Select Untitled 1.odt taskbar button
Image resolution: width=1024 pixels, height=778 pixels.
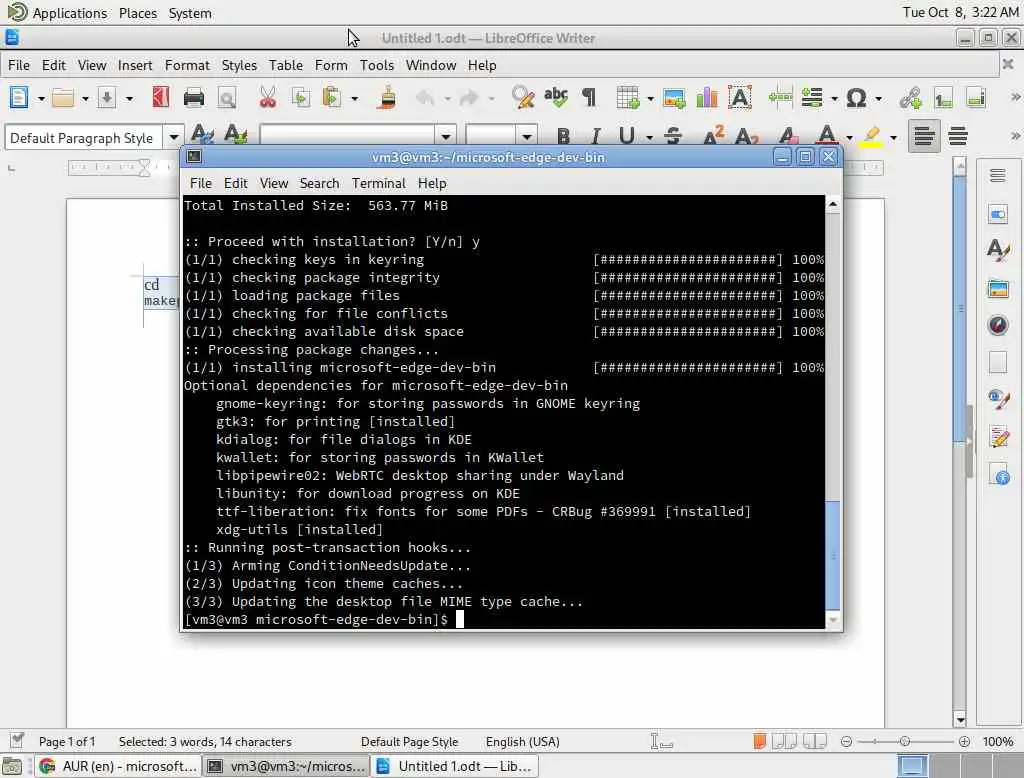click(455, 766)
